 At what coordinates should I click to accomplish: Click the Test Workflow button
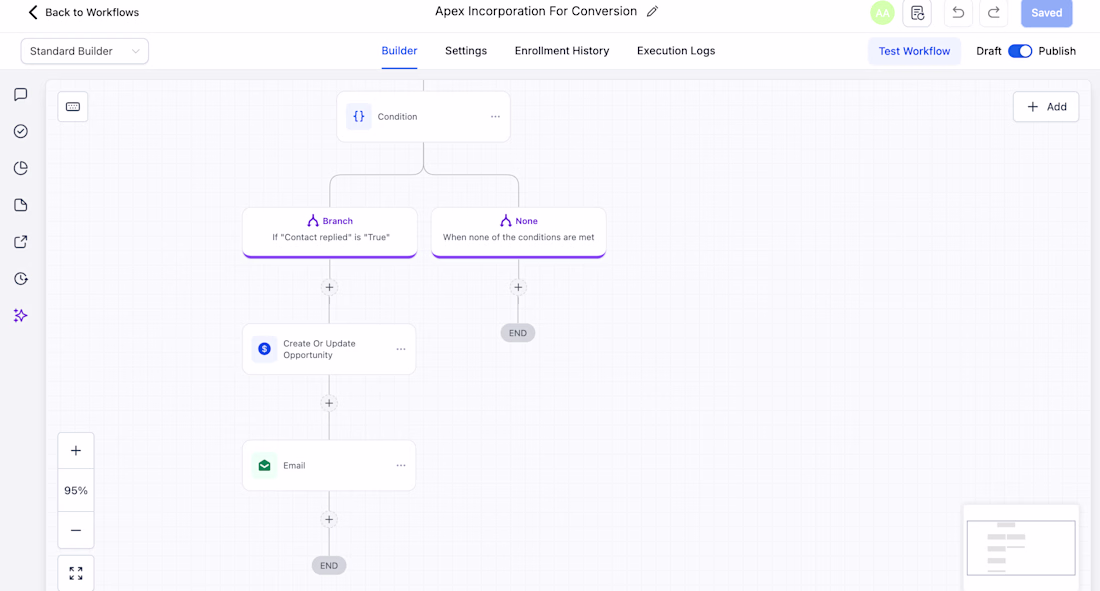click(914, 51)
